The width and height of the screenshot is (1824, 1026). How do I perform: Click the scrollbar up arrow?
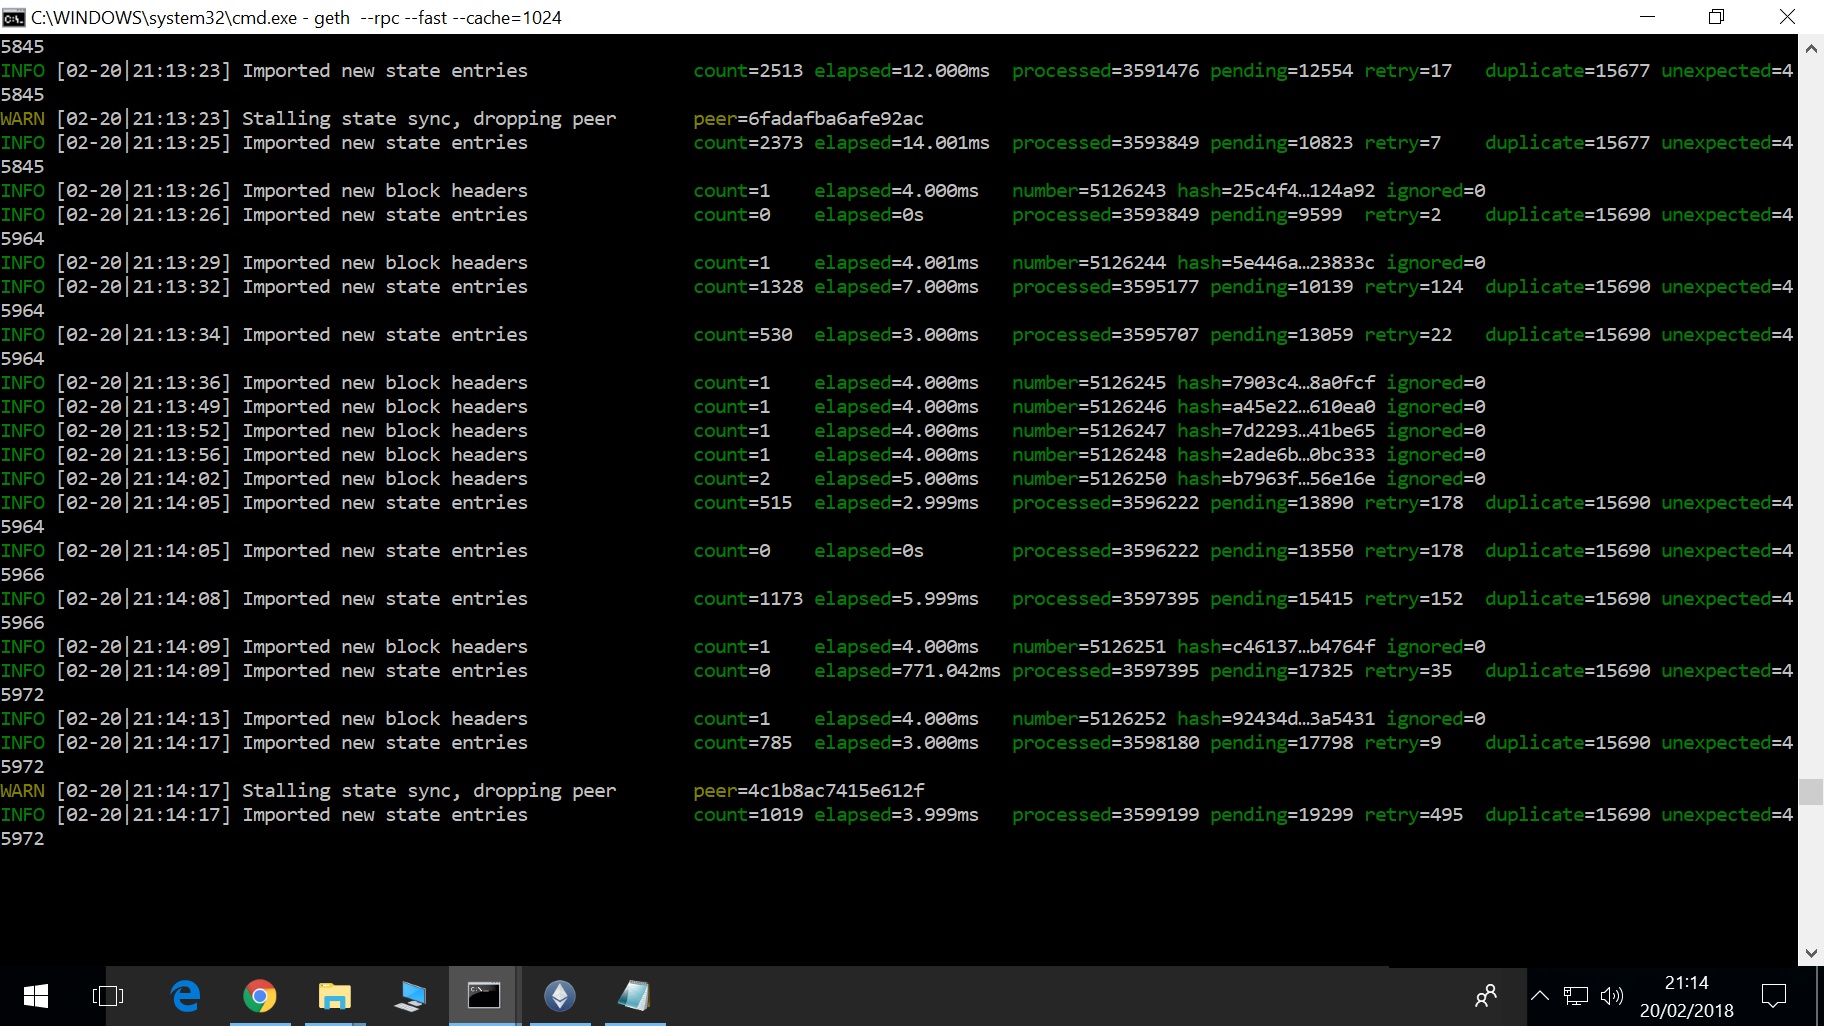click(x=1811, y=47)
